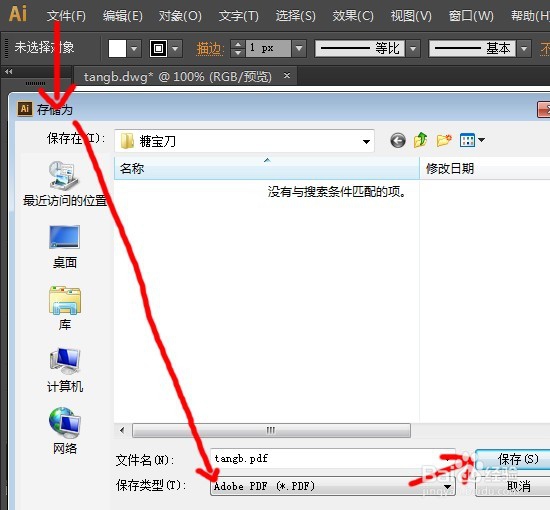550x510 pixels.
Task: Go to 桌面 desktop location
Action: [x=65, y=247]
